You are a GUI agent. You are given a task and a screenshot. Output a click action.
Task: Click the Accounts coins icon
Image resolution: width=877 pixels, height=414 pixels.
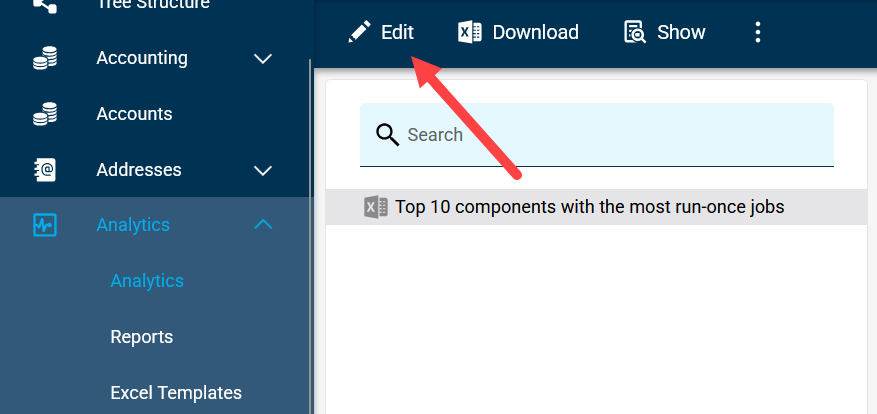45,114
